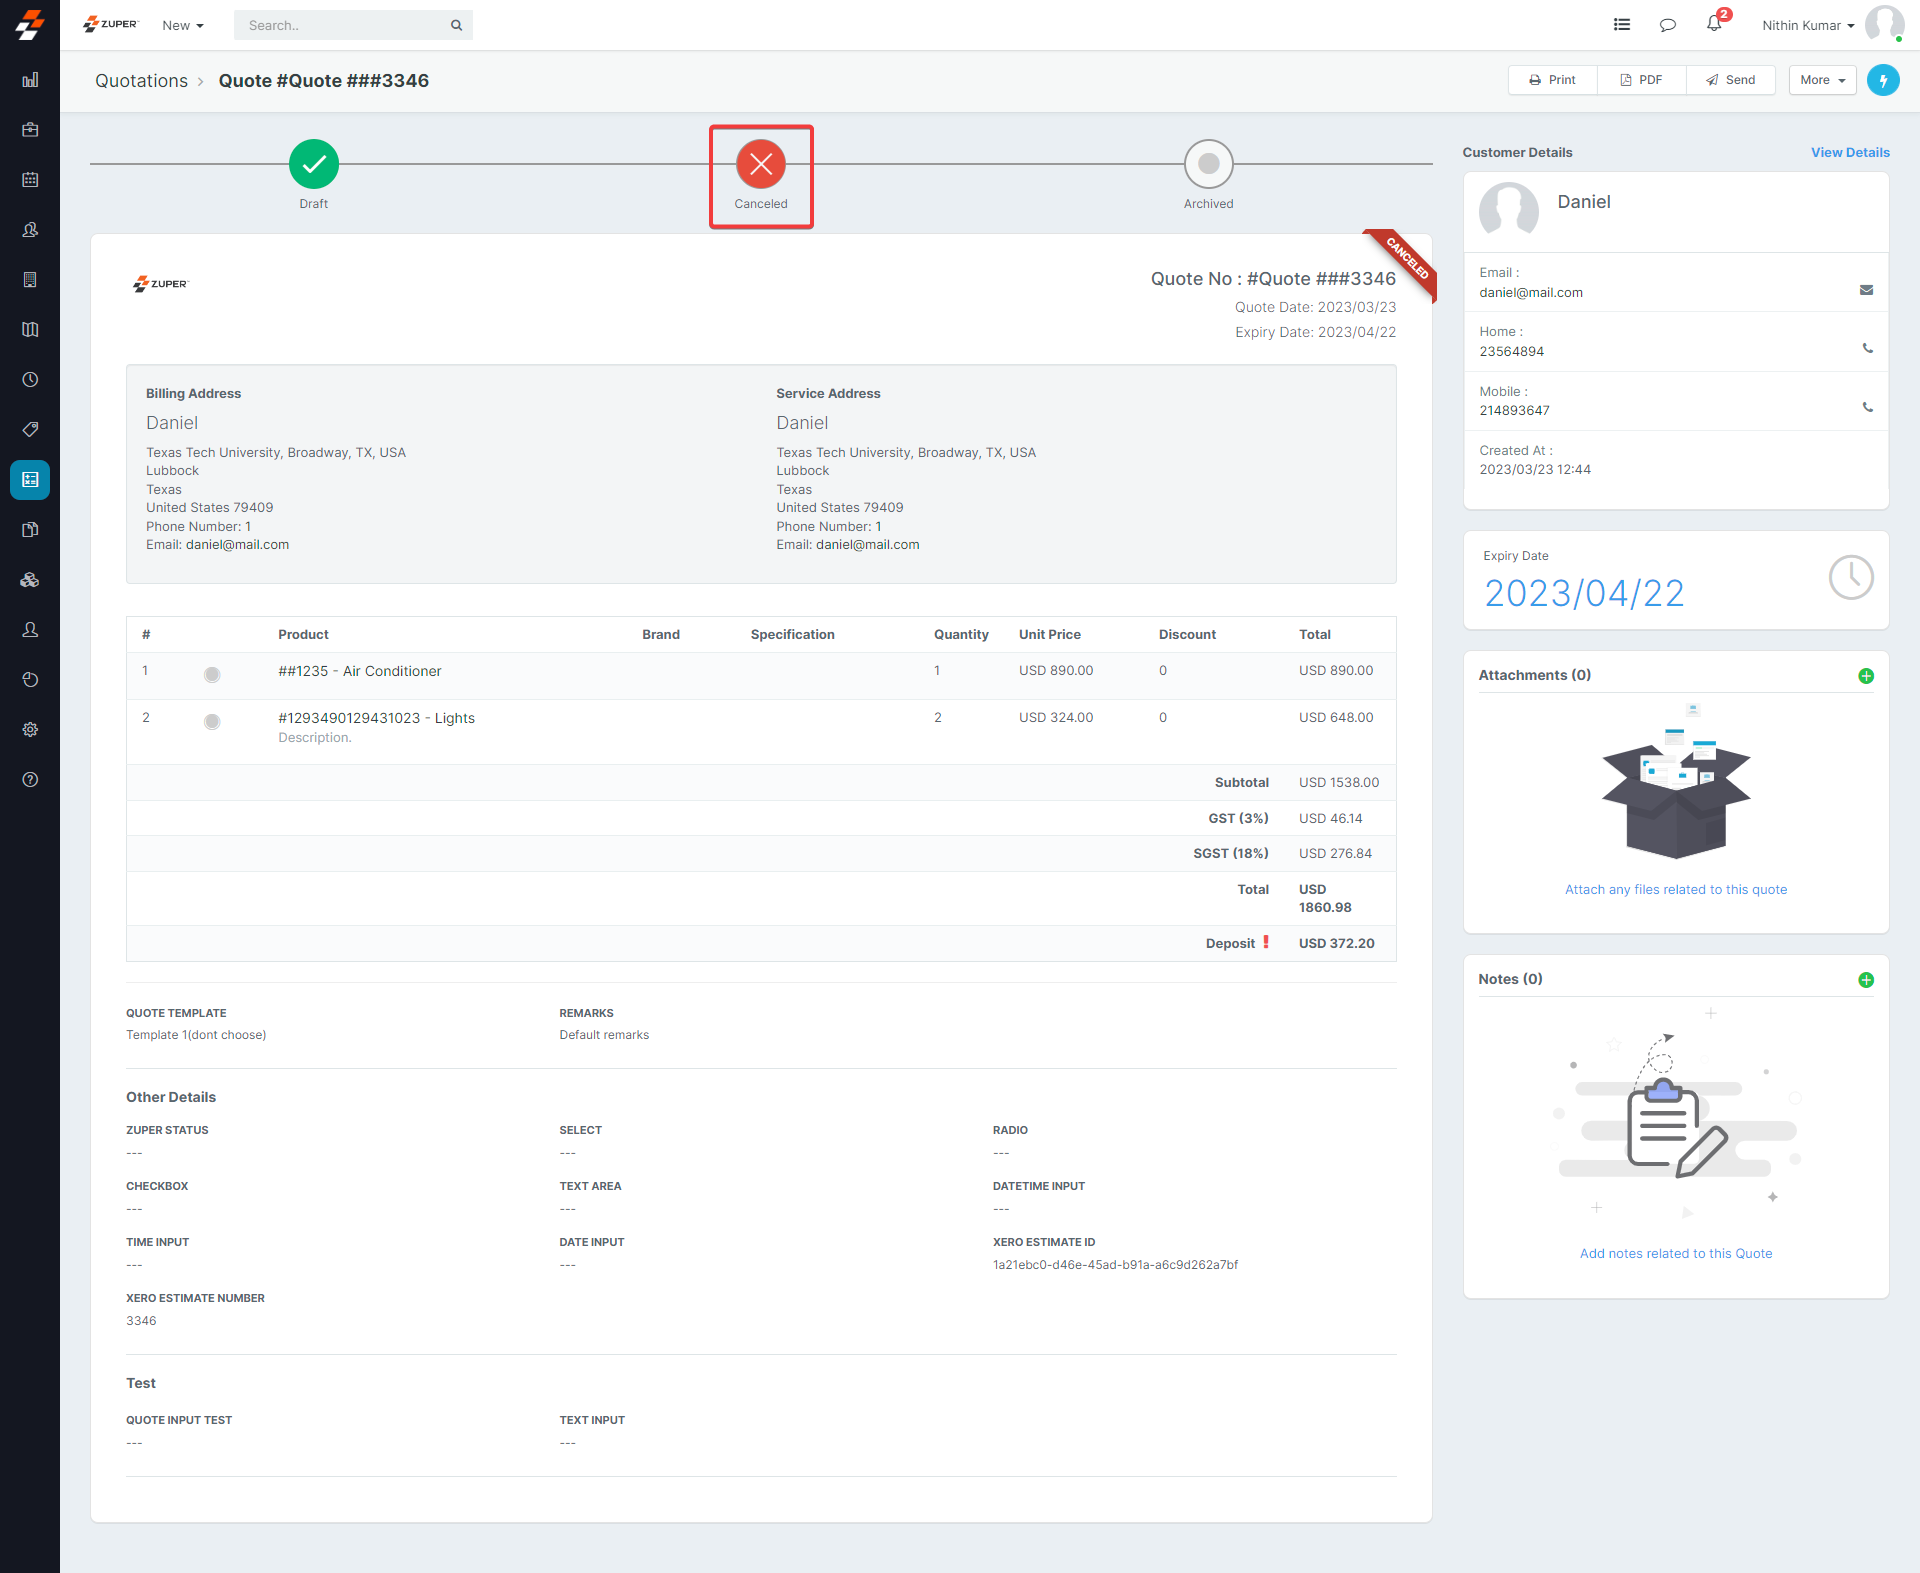Screen dimensions: 1920x1573
Task: Call the mobile number via phone icon
Action: coord(1867,408)
